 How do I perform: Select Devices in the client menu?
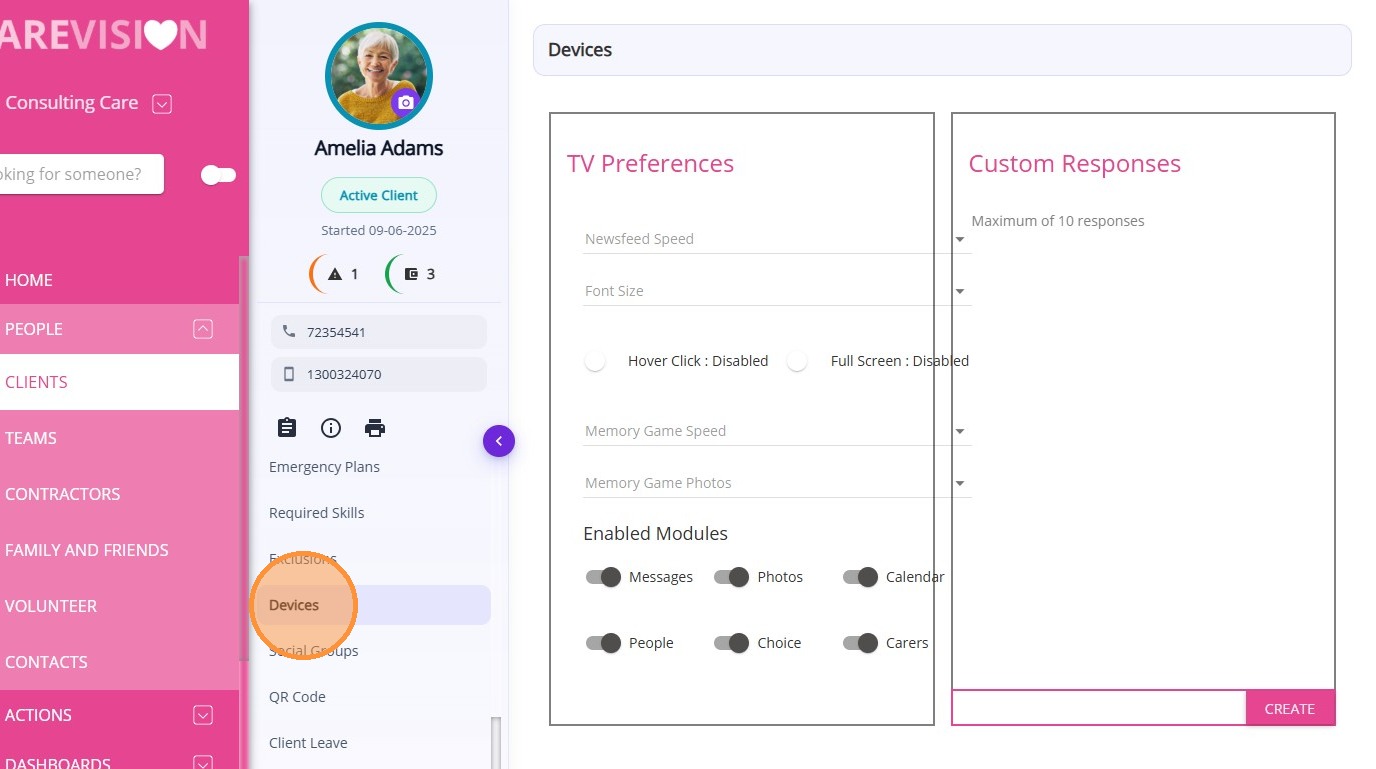374,605
